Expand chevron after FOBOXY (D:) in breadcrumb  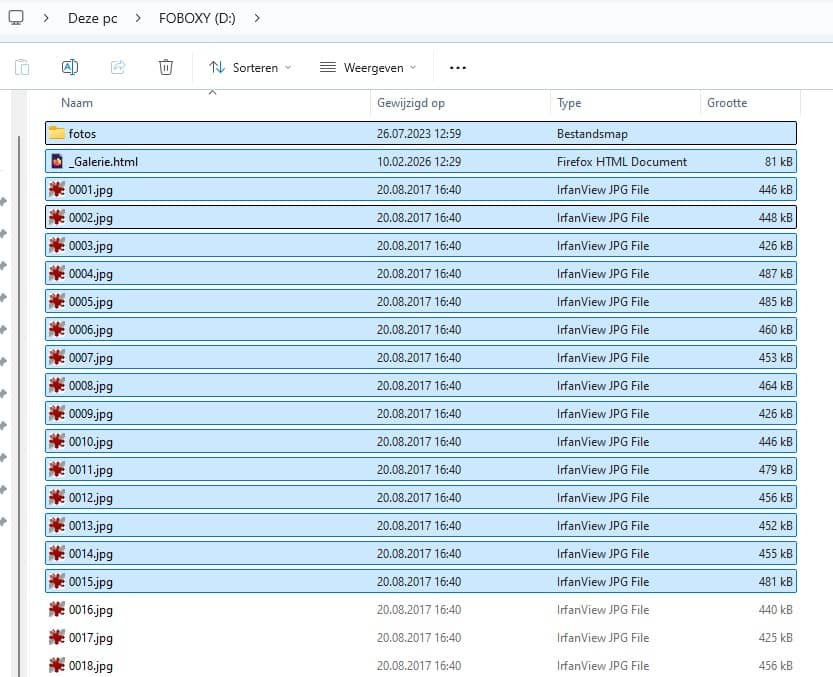pos(257,18)
